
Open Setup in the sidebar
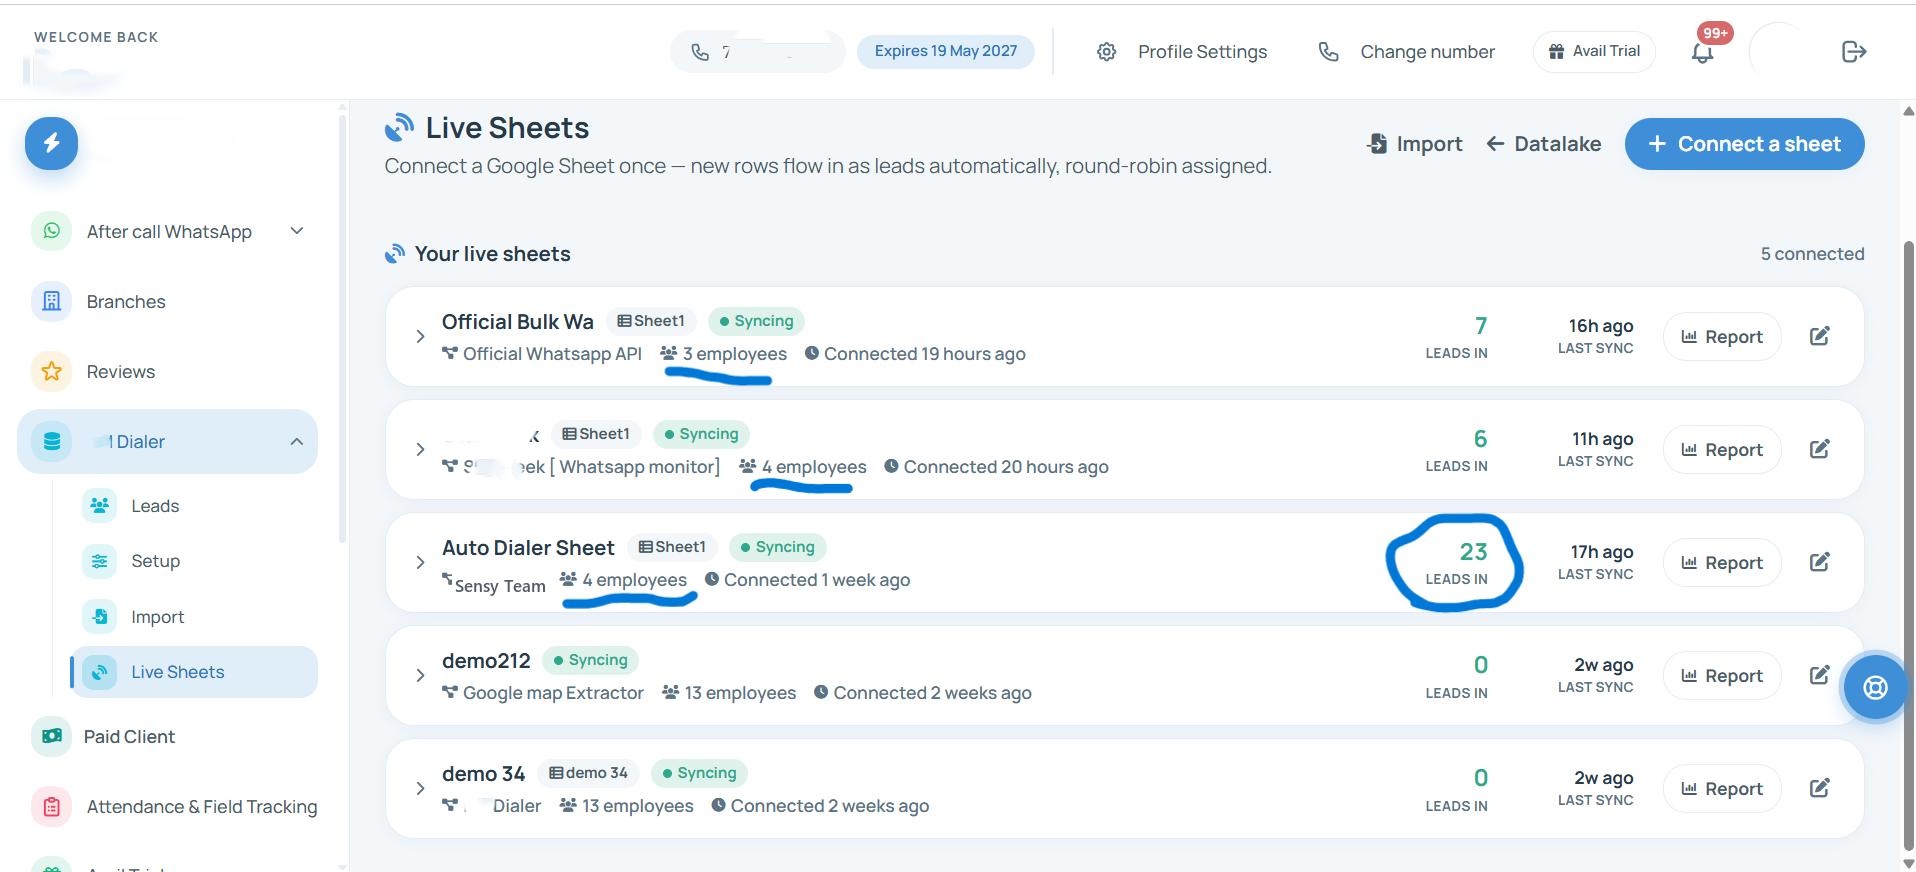(x=156, y=561)
